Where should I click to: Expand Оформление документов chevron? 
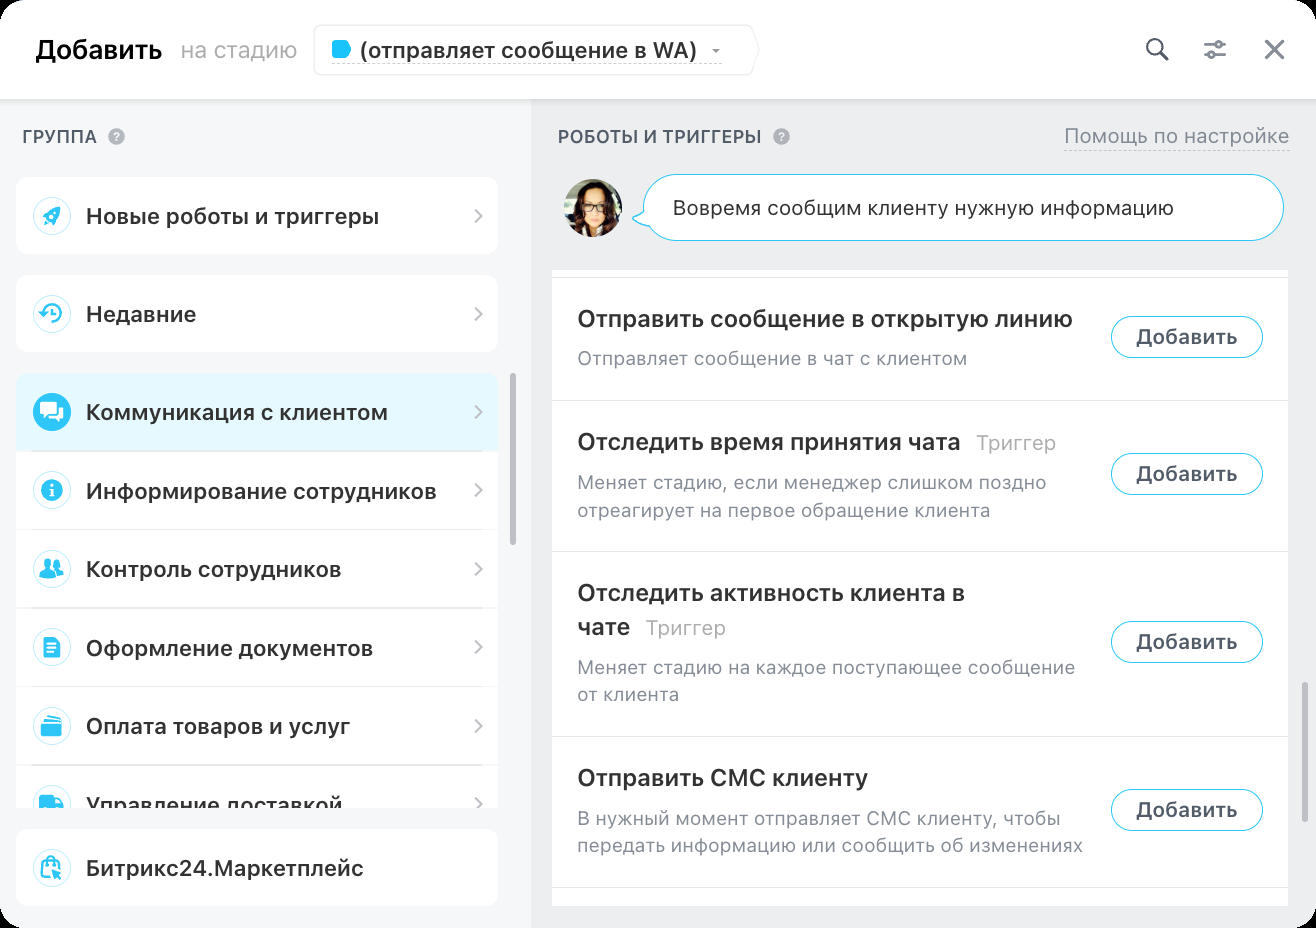(478, 648)
